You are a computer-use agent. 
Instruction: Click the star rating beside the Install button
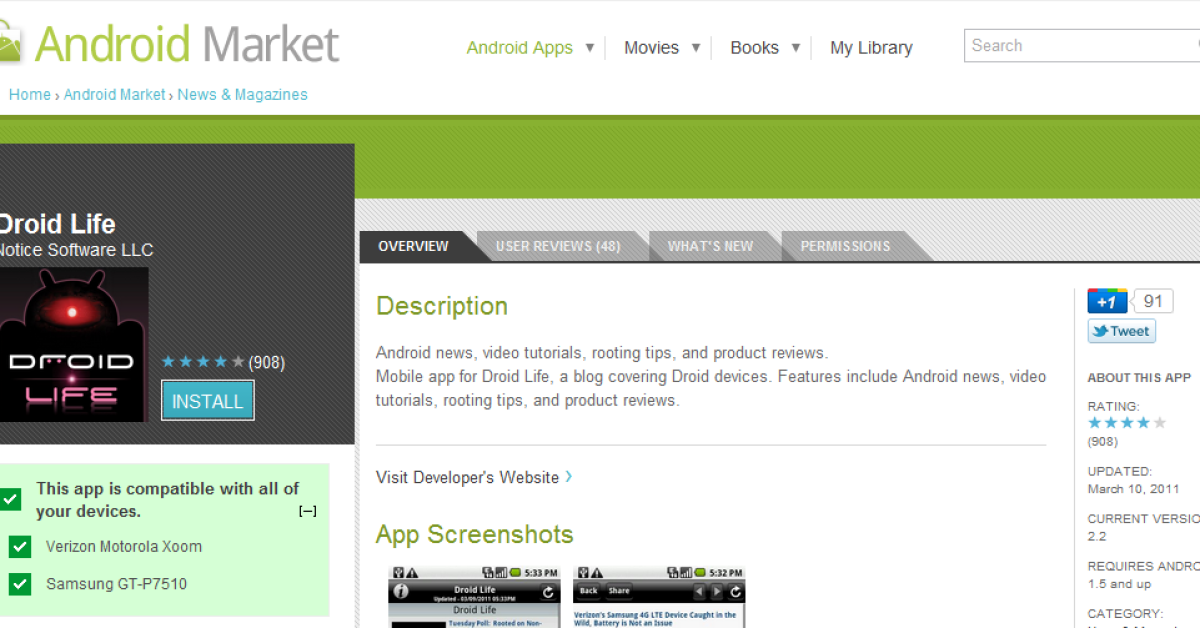point(203,362)
